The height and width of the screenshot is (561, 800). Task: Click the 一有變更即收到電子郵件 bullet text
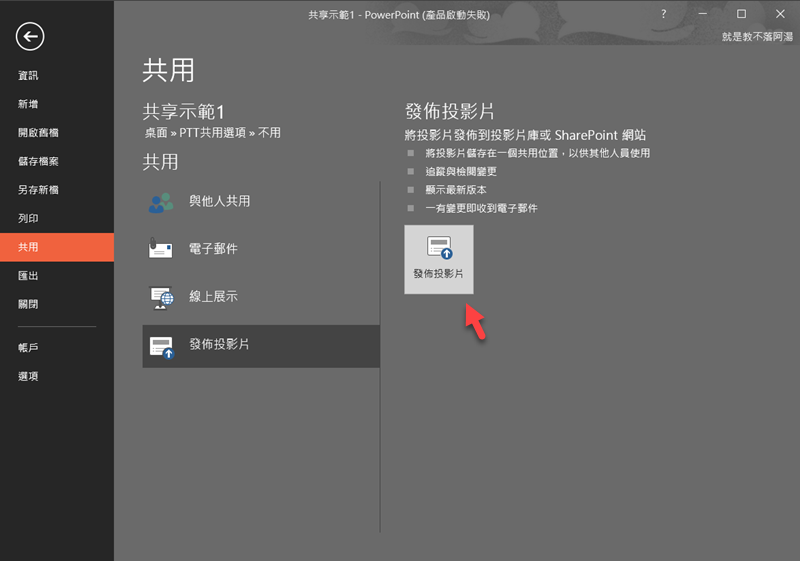(481, 208)
